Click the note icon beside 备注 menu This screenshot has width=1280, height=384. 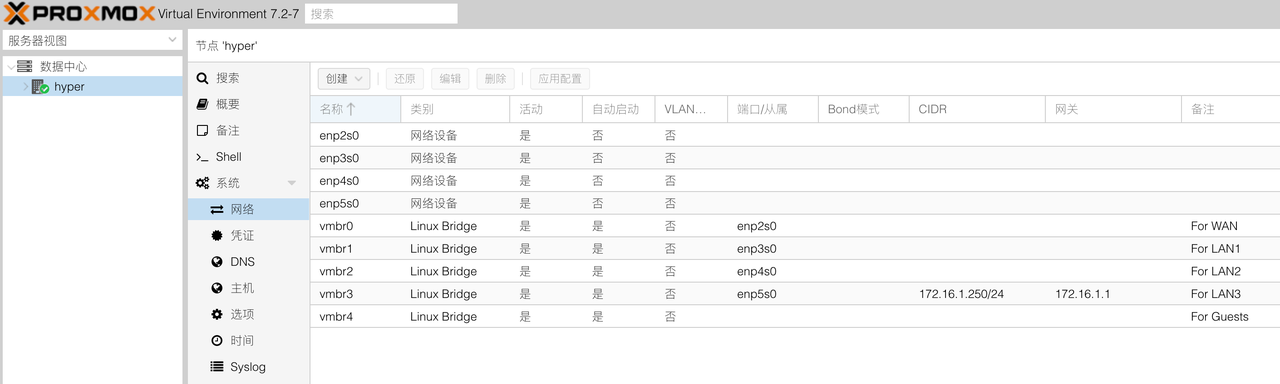click(202, 131)
